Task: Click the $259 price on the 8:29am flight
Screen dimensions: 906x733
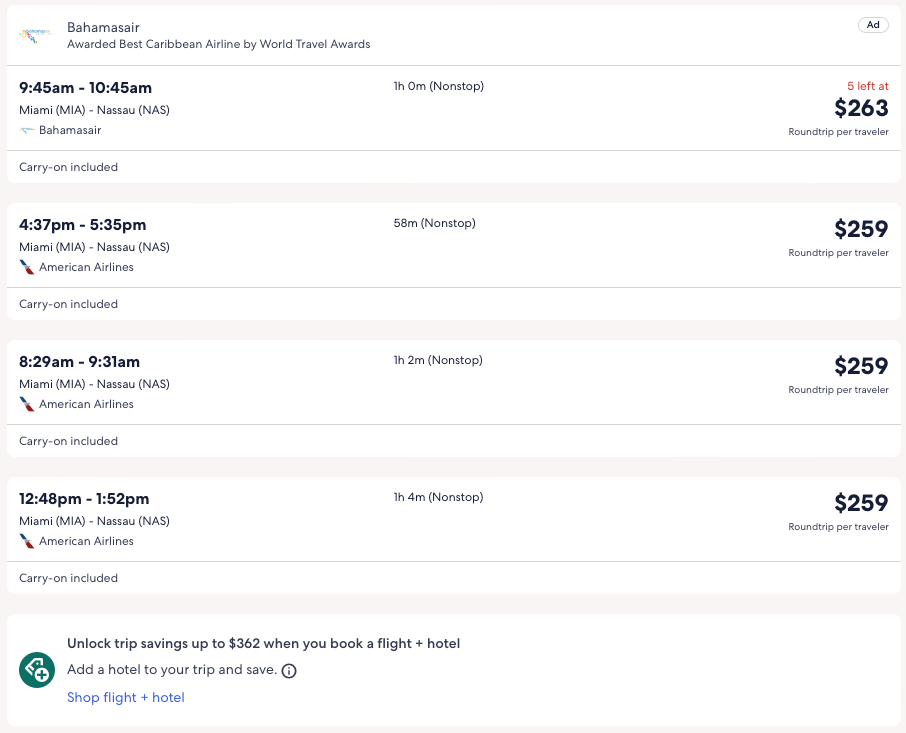Action: [x=861, y=366]
